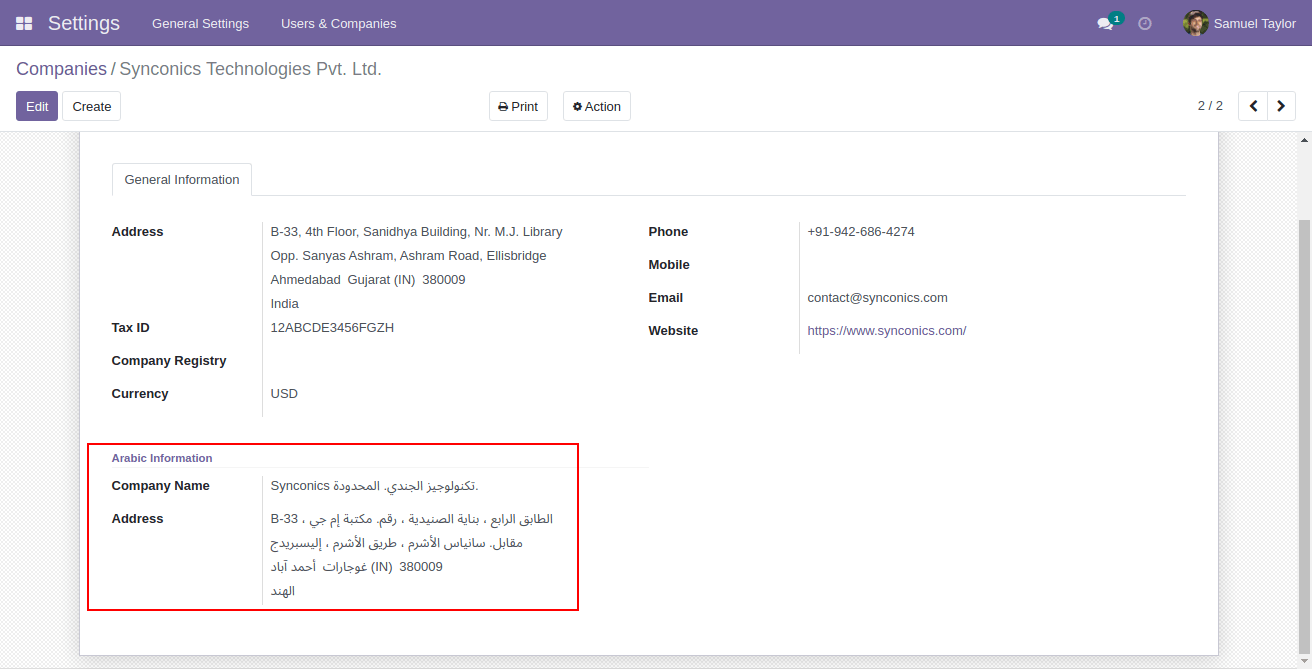Click the Edit button
This screenshot has width=1312, height=669.
point(37,106)
